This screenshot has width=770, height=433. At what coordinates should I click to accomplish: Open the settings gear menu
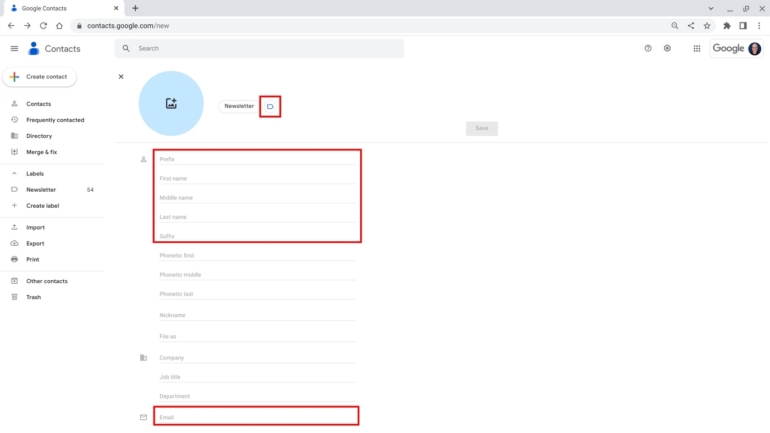(667, 48)
